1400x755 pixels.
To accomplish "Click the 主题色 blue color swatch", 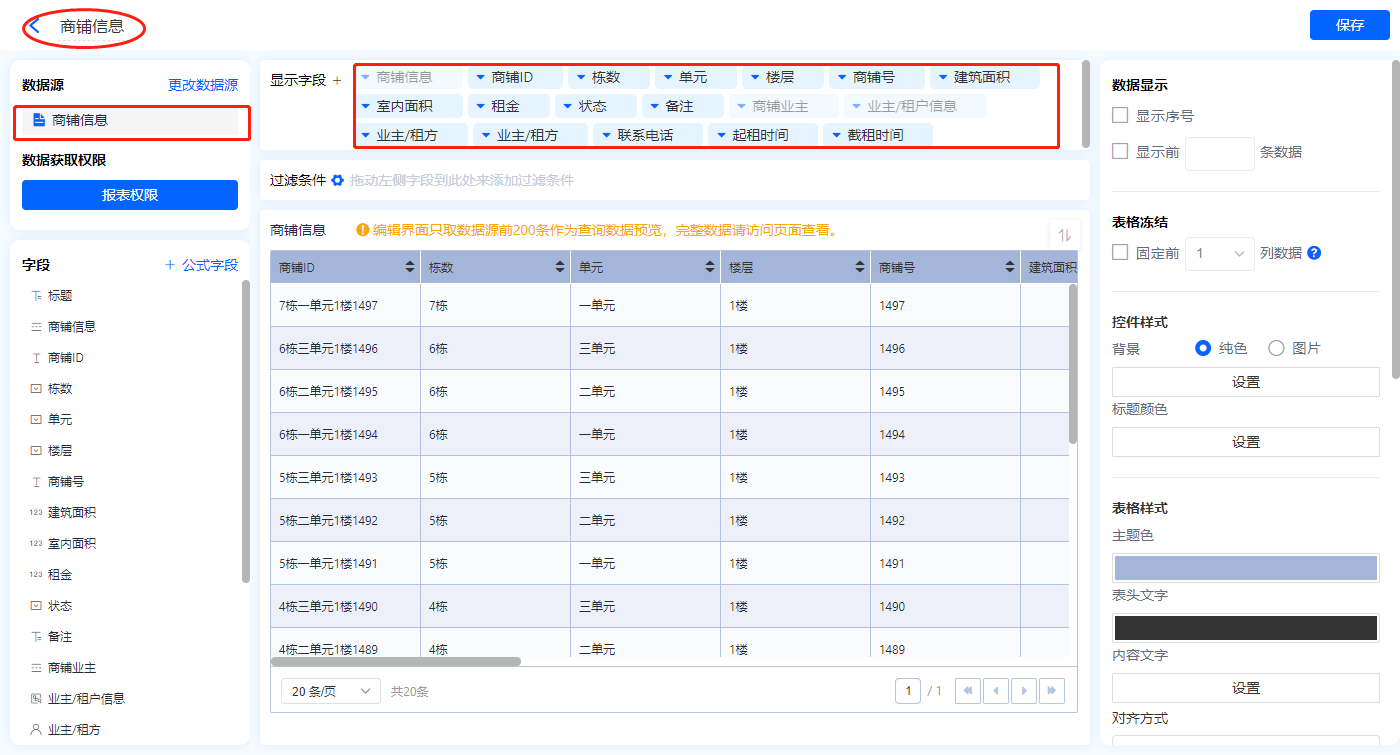I will tap(1245, 568).
